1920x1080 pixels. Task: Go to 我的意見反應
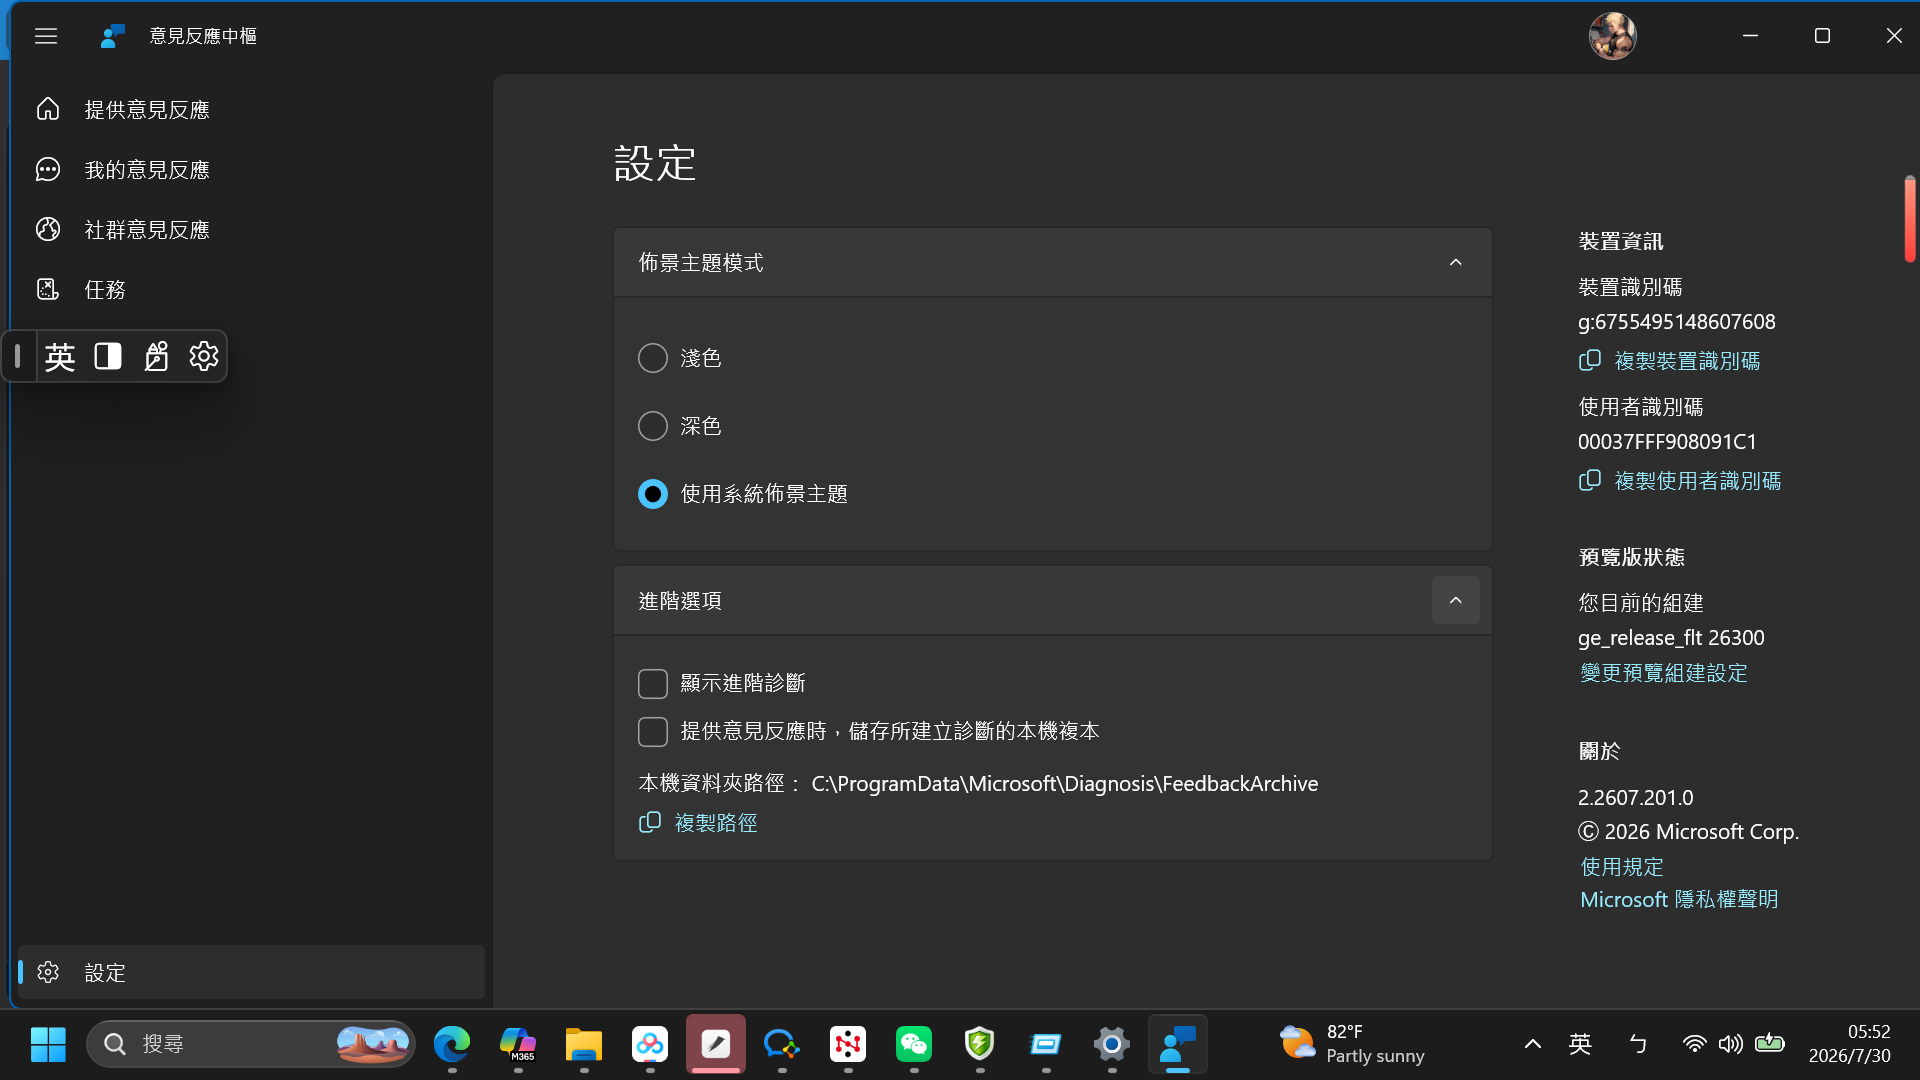[x=251, y=169]
